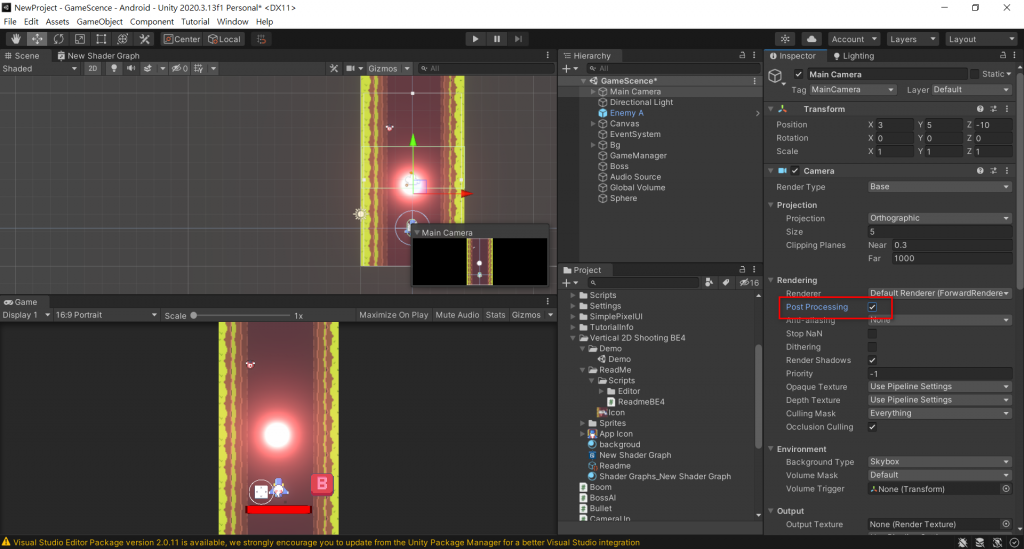Open the Layer Default dropdown

(971, 89)
